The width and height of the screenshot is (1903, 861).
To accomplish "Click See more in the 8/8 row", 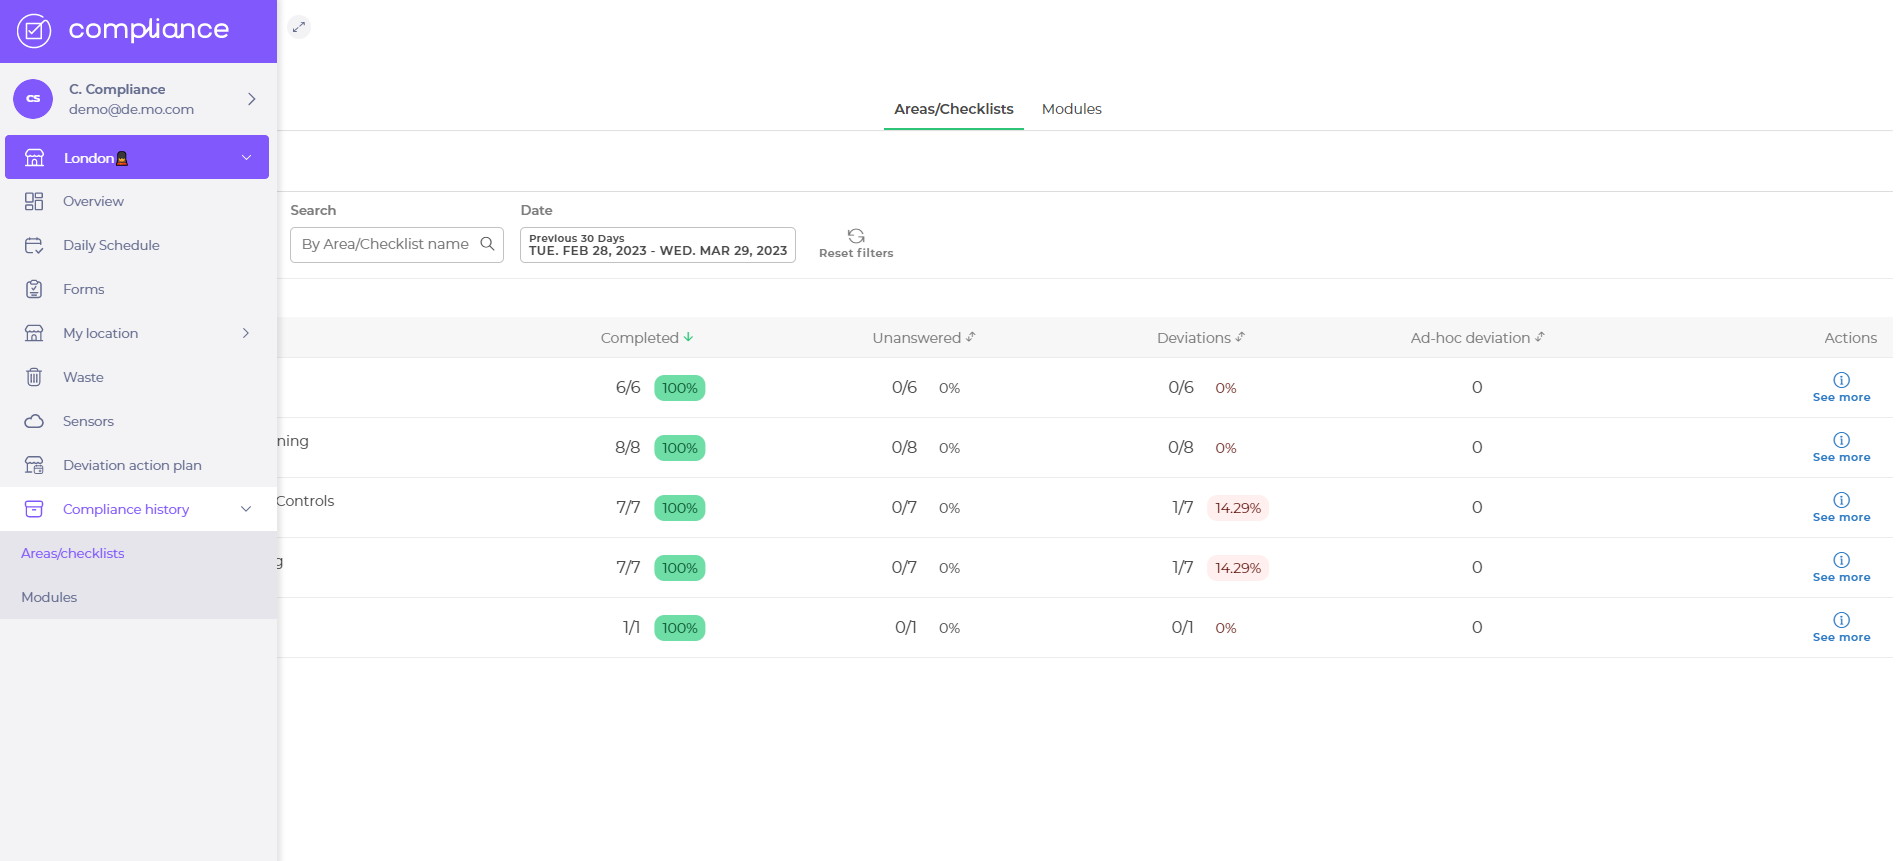I will [x=1841, y=457].
